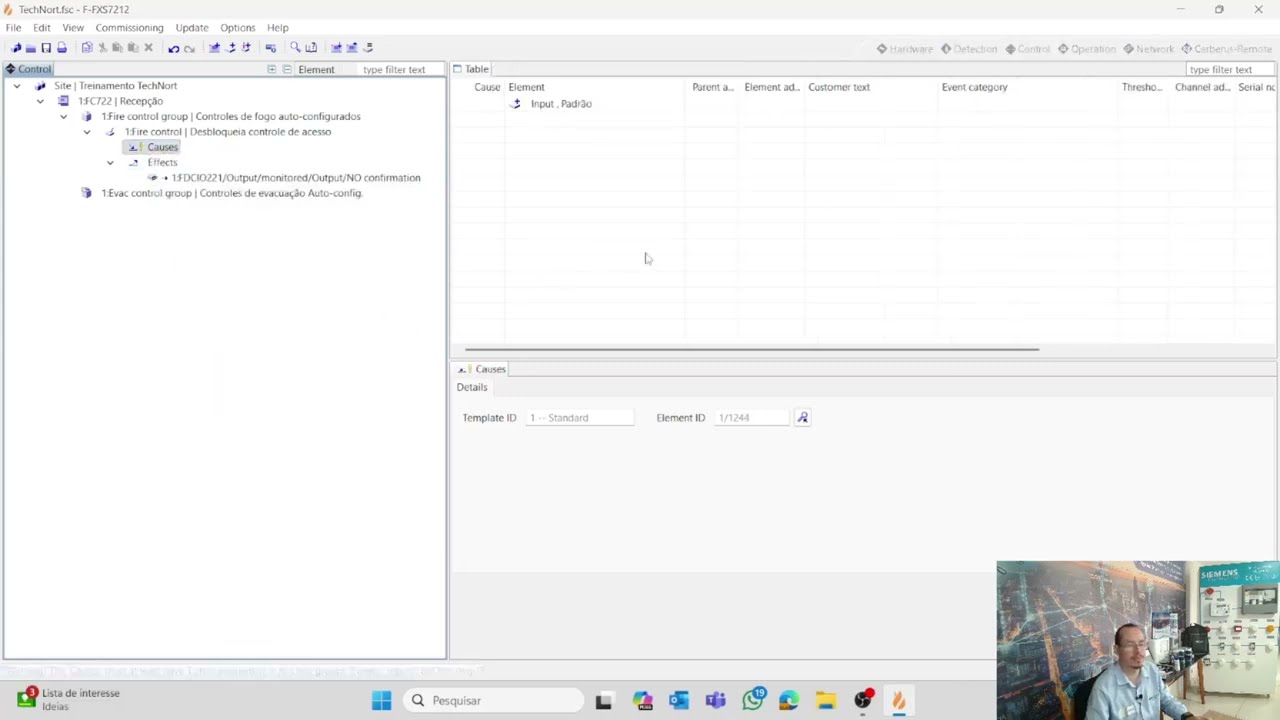Viewport: 1280px width, 720px height.
Task: Click the taskbar Pesquisar search box
Action: point(493,700)
